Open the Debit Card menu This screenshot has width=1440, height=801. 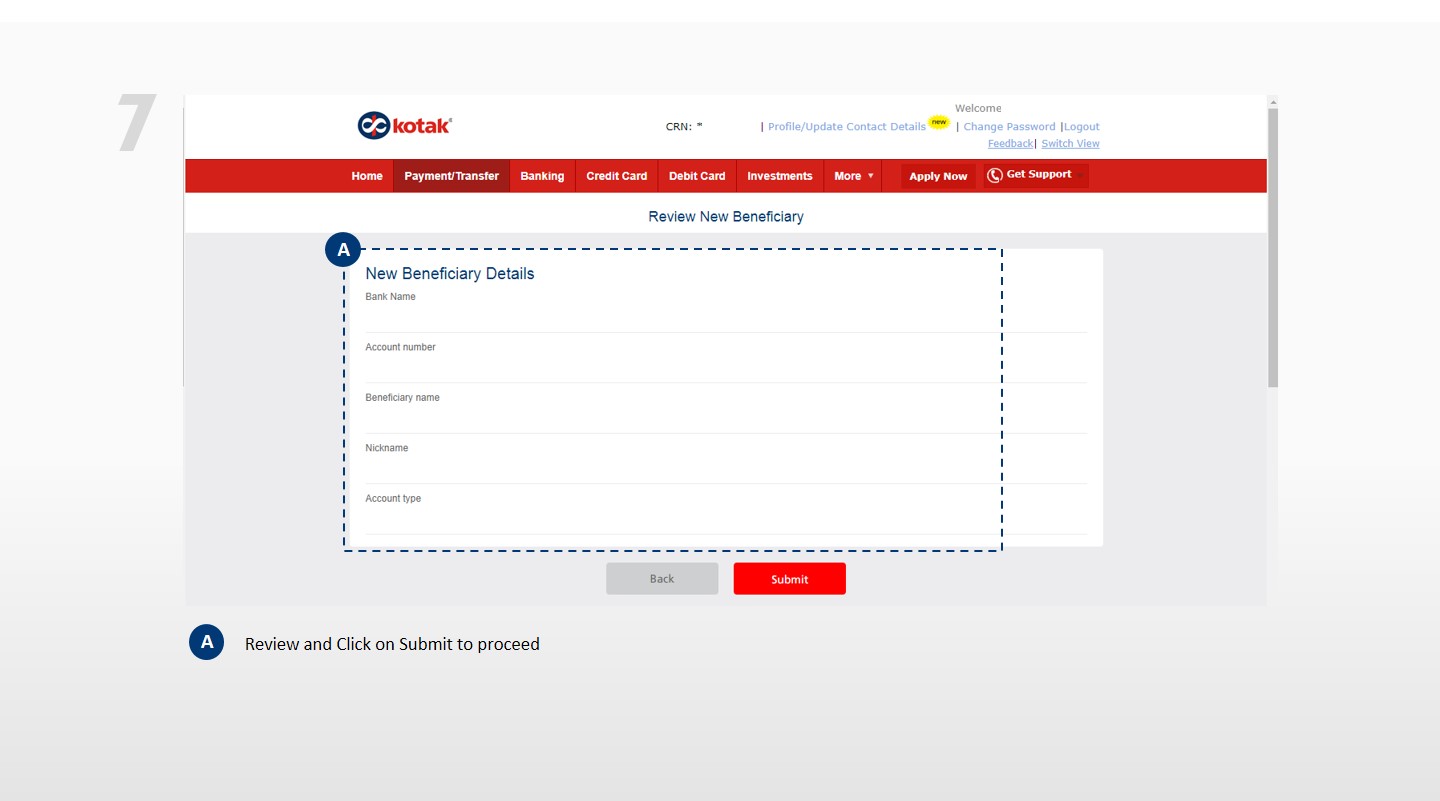[697, 176]
